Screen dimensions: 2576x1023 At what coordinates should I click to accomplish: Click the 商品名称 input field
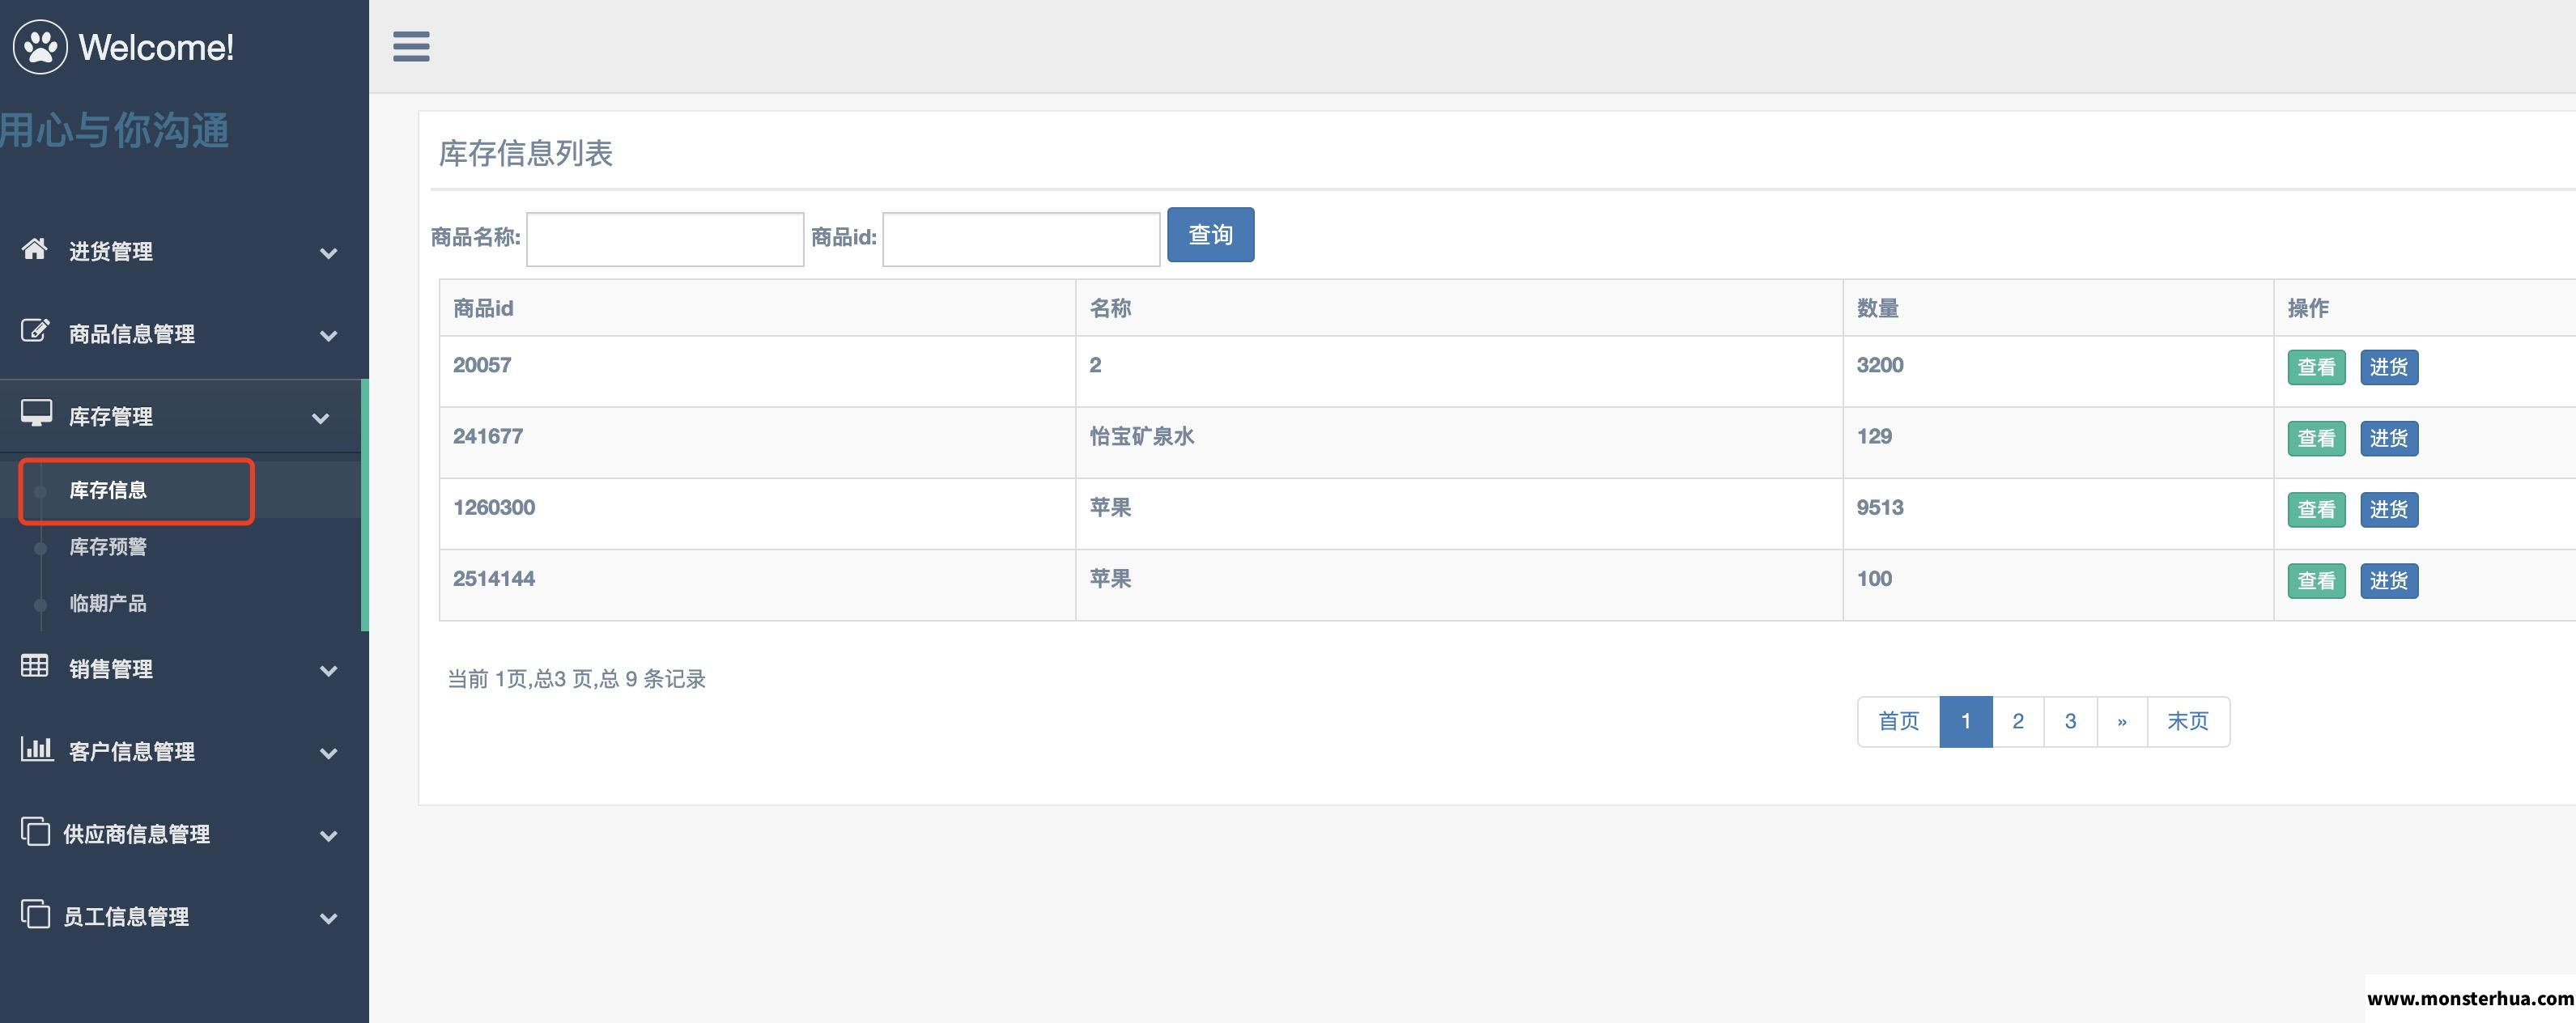665,239
